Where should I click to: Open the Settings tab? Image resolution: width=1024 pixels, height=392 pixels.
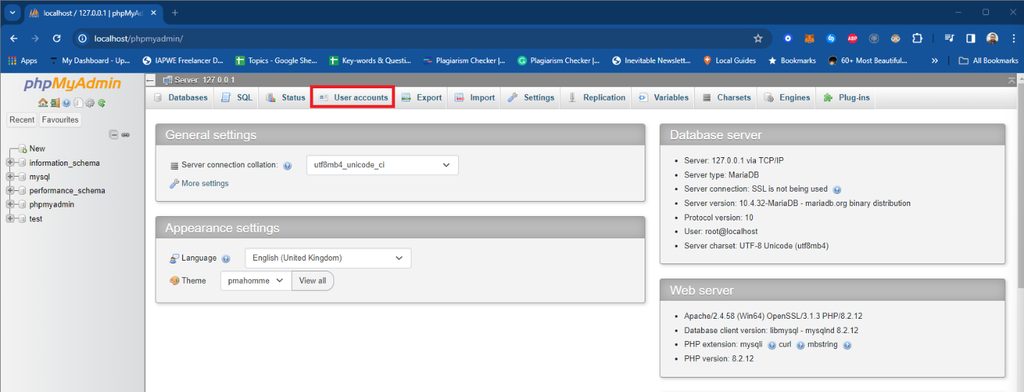[531, 97]
